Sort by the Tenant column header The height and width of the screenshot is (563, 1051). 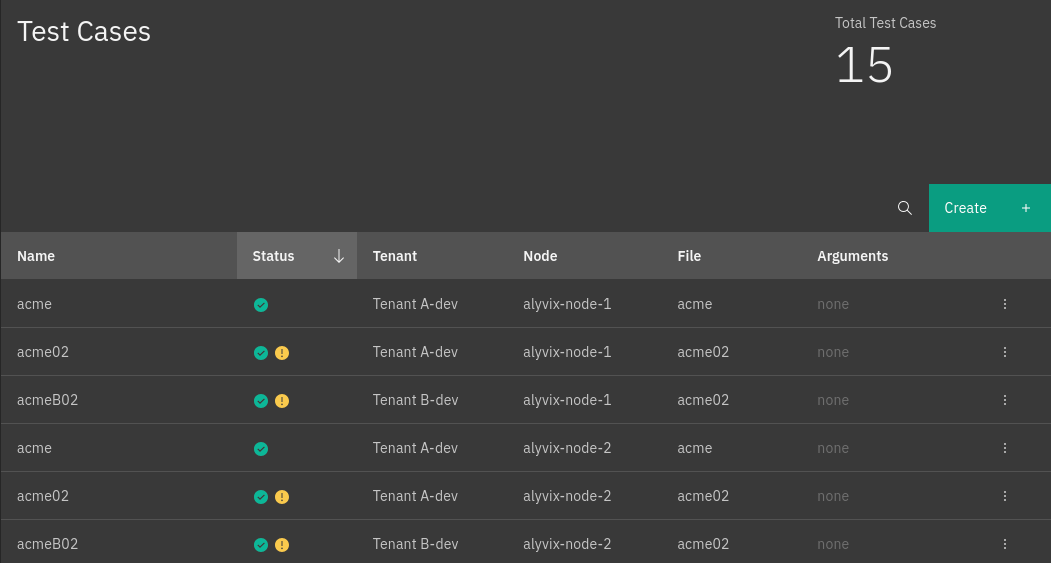click(395, 256)
